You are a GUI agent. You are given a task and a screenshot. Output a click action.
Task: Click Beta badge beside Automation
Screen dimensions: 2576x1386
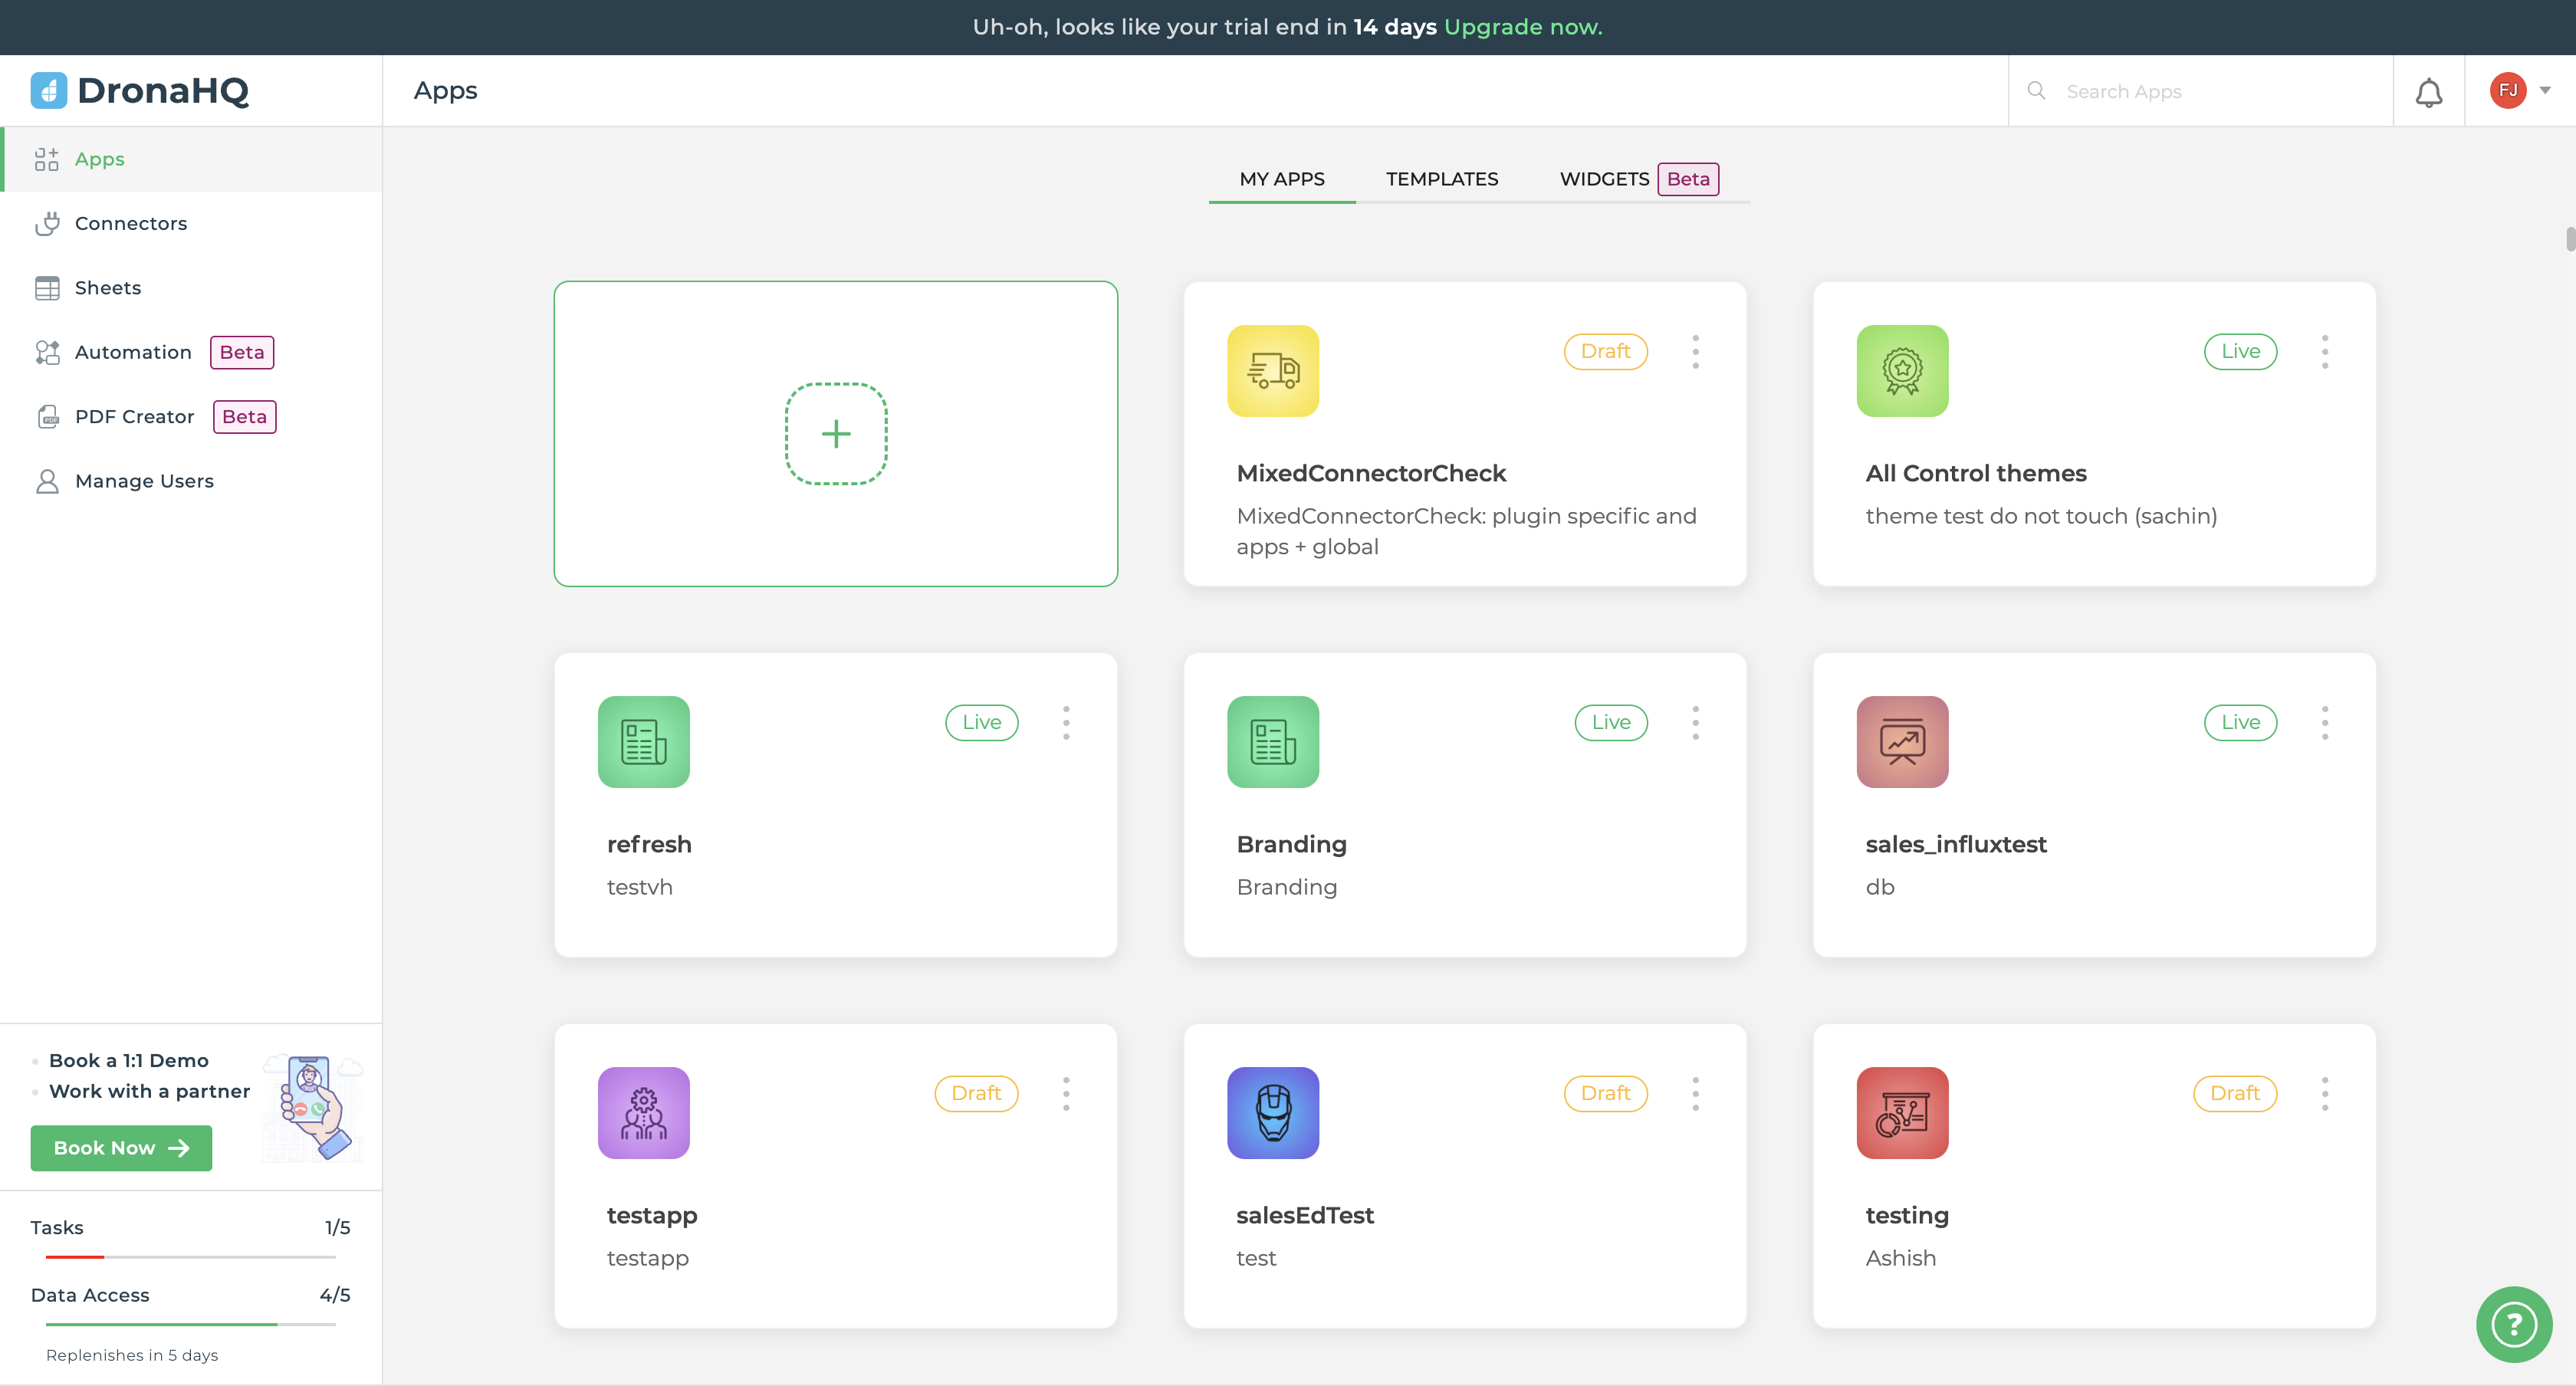(x=242, y=352)
